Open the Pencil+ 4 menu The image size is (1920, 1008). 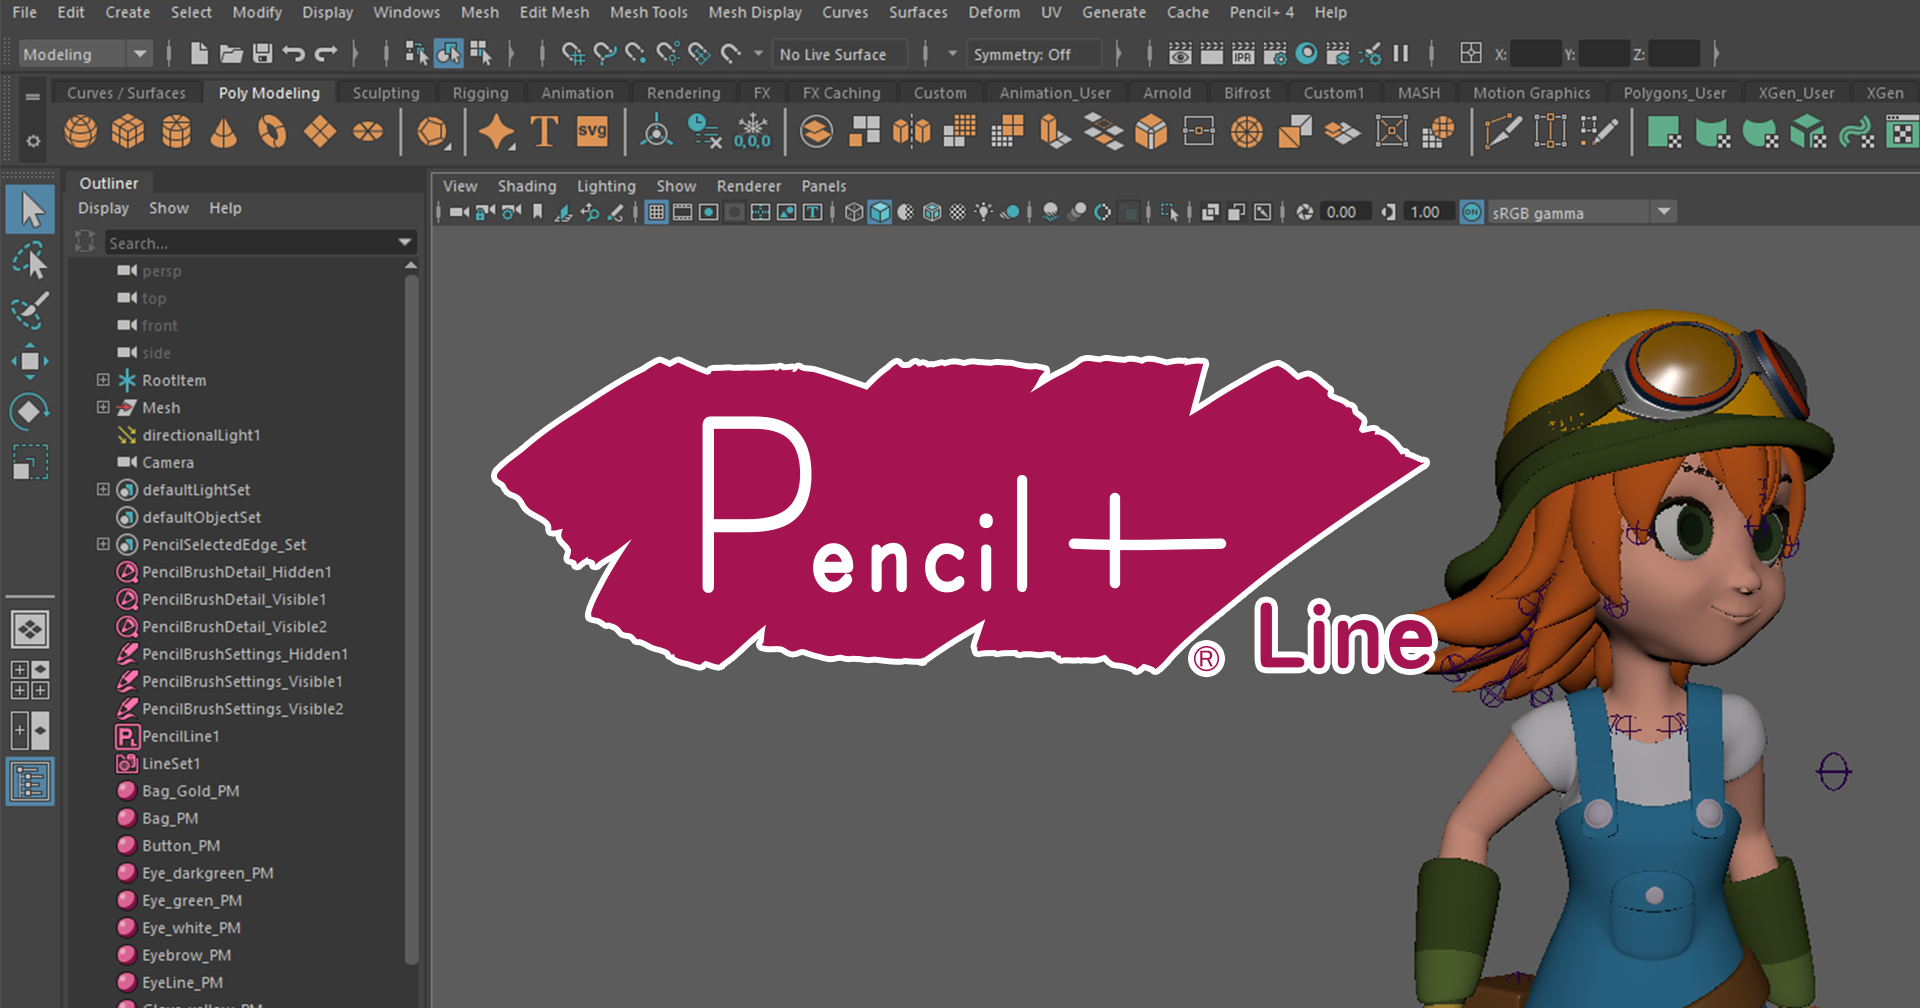1262,12
